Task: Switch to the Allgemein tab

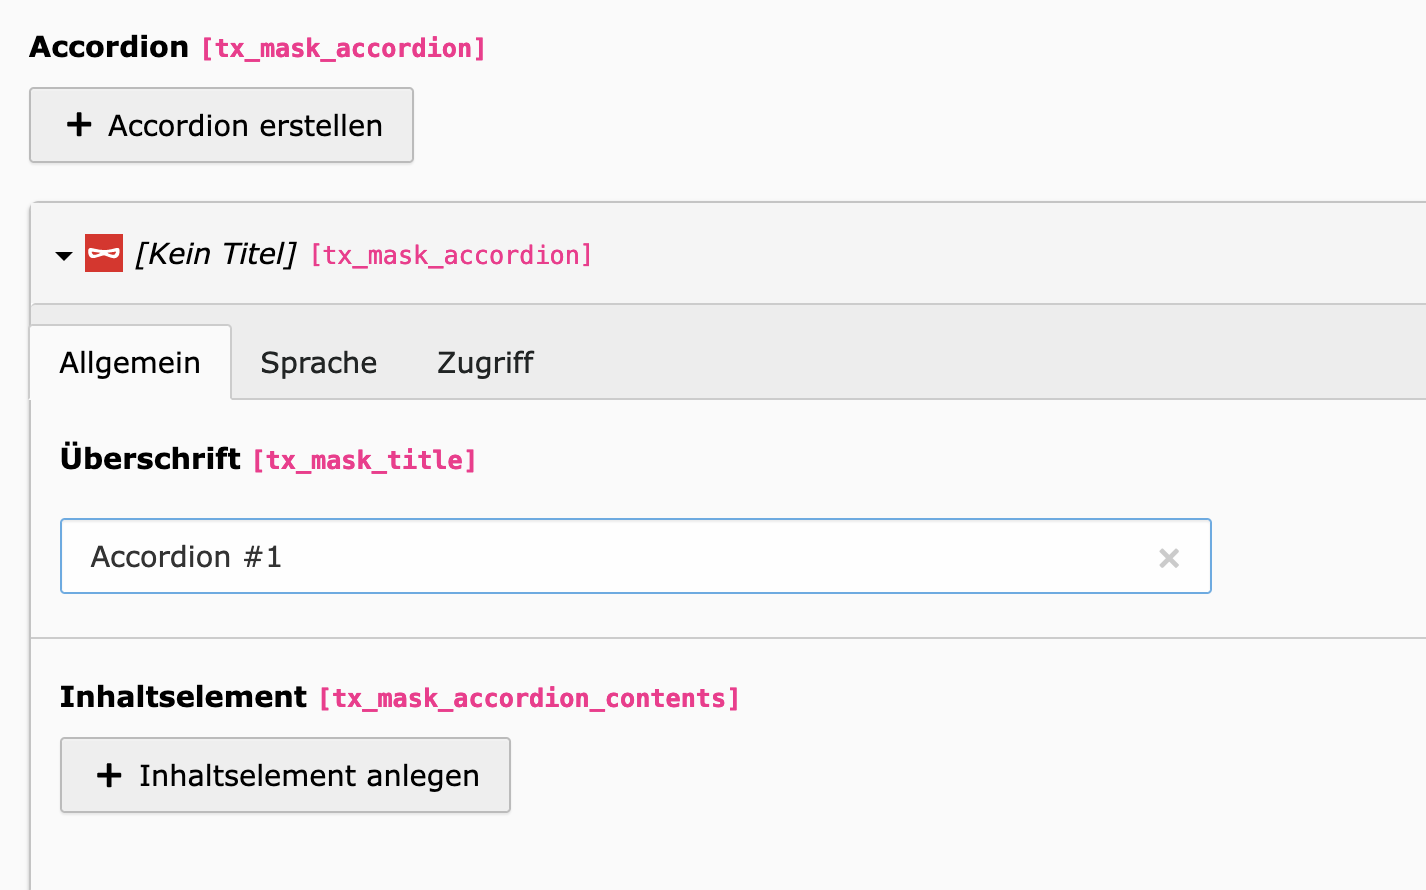Action: (130, 363)
